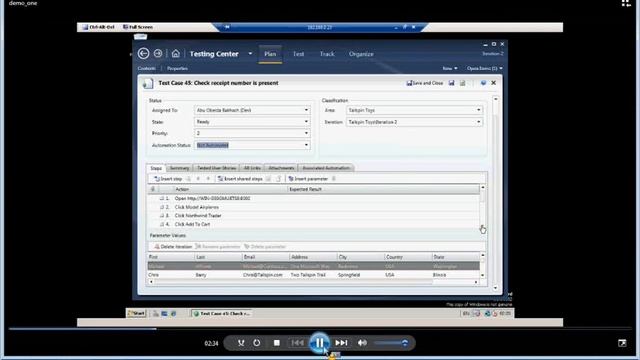Screen dimensions: 640x360
Task: Click the Properties link under the navigation bar
Action: (177, 68)
